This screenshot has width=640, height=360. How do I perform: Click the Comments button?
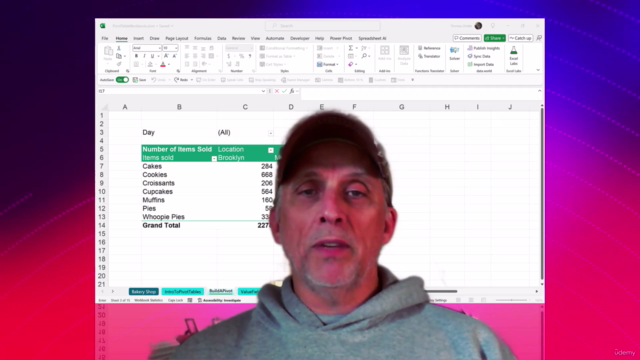pyautogui.click(x=467, y=38)
